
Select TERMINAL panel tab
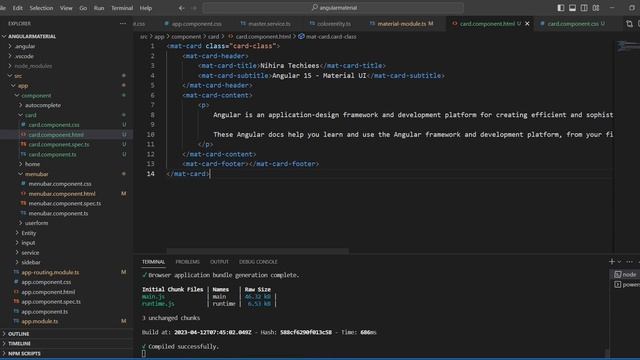coord(153,262)
